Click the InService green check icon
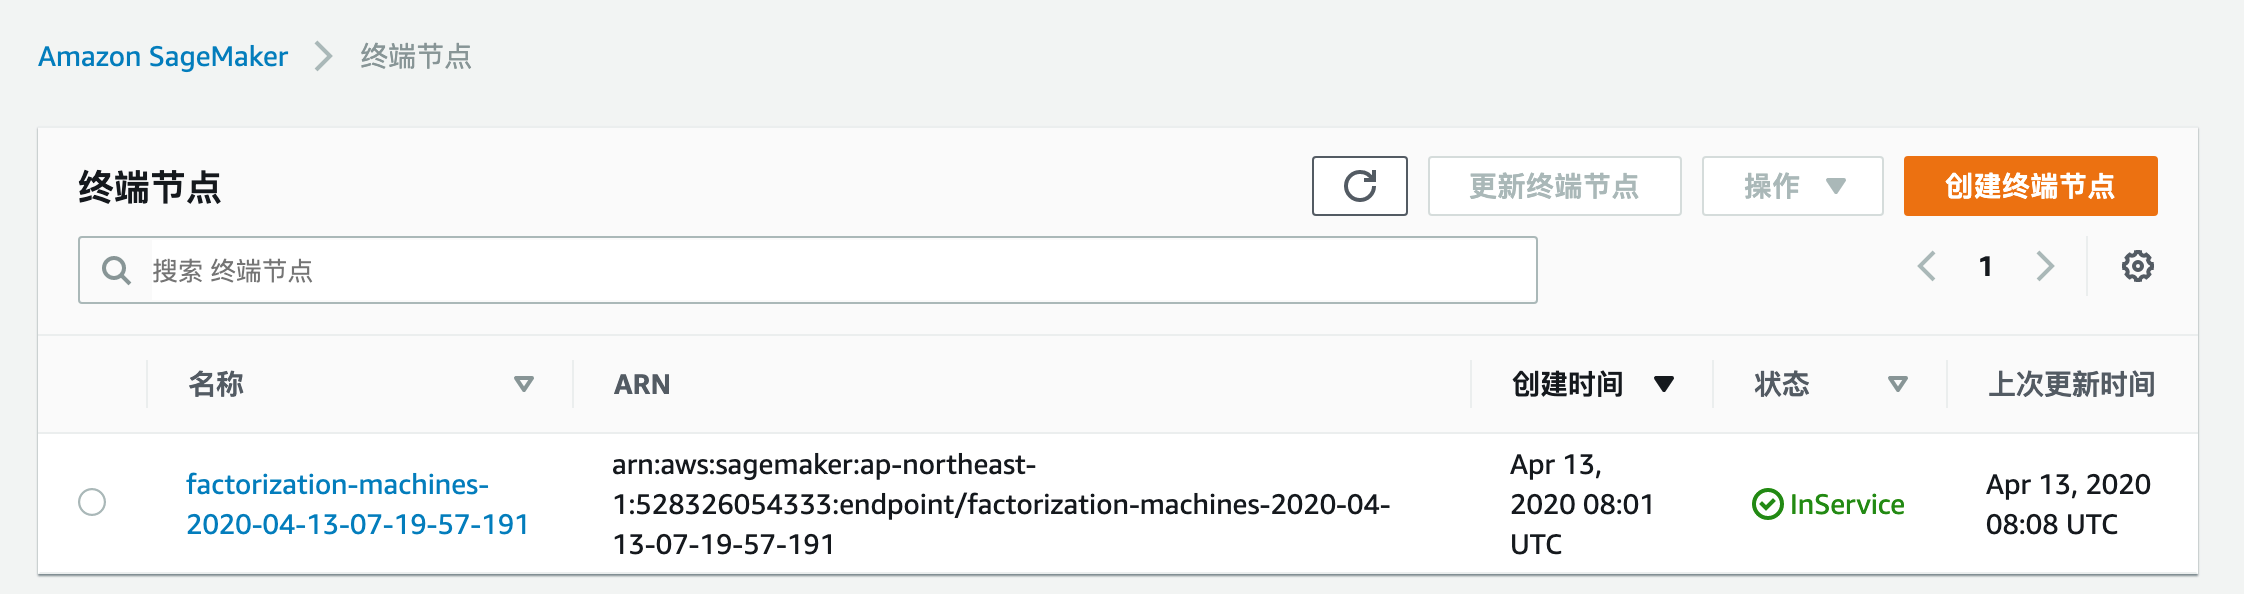2244x594 pixels. point(1767,504)
